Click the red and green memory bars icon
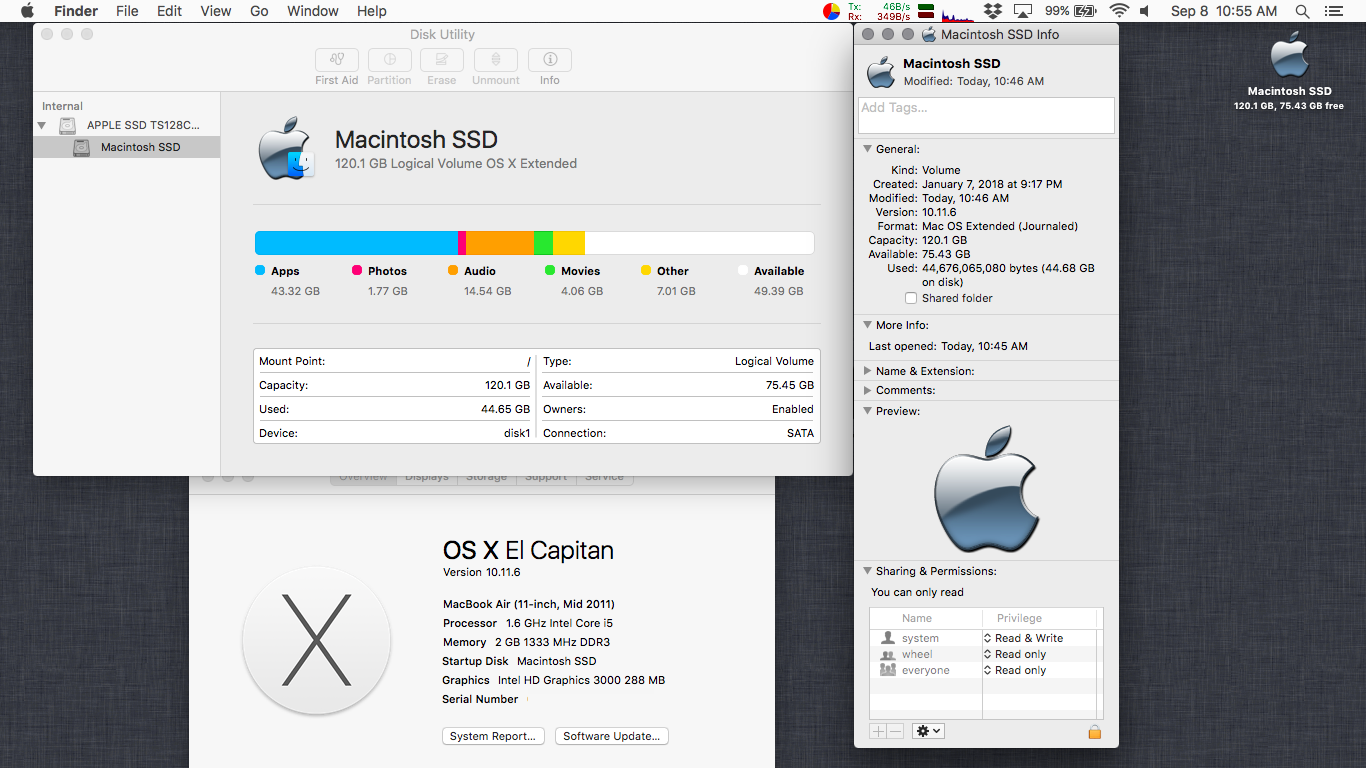This screenshot has width=1366, height=768. click(x=927, y=11)
